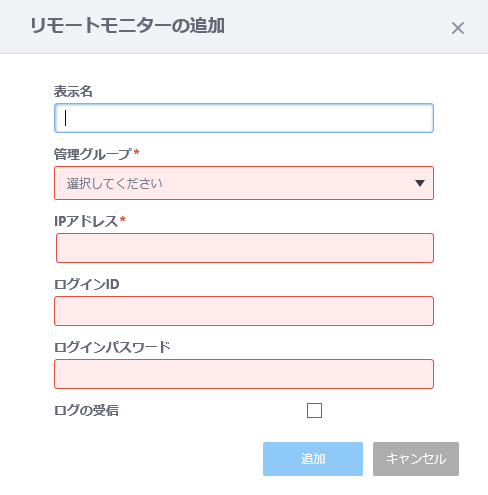Close the リモートモニターの追加 dialog with X
The width and height of the screenshot is (488, 495).
458,28
